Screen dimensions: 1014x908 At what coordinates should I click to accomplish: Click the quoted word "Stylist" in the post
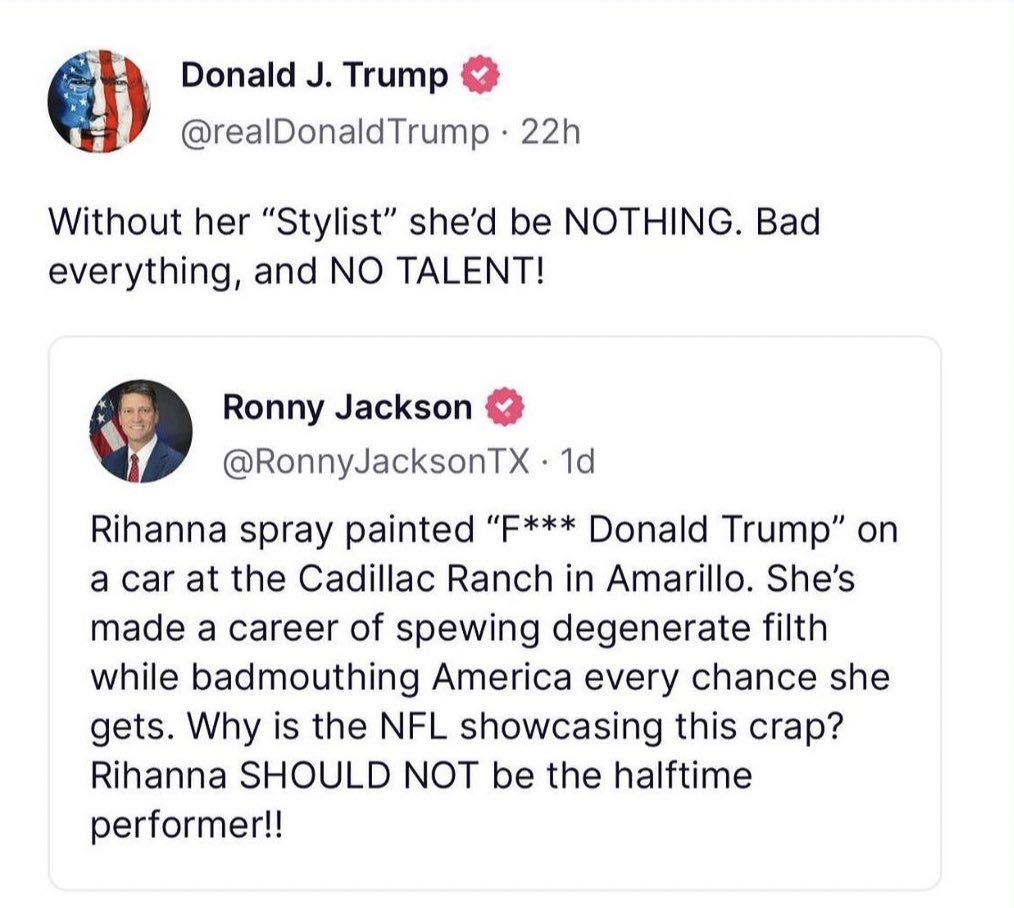coord(330,222)
